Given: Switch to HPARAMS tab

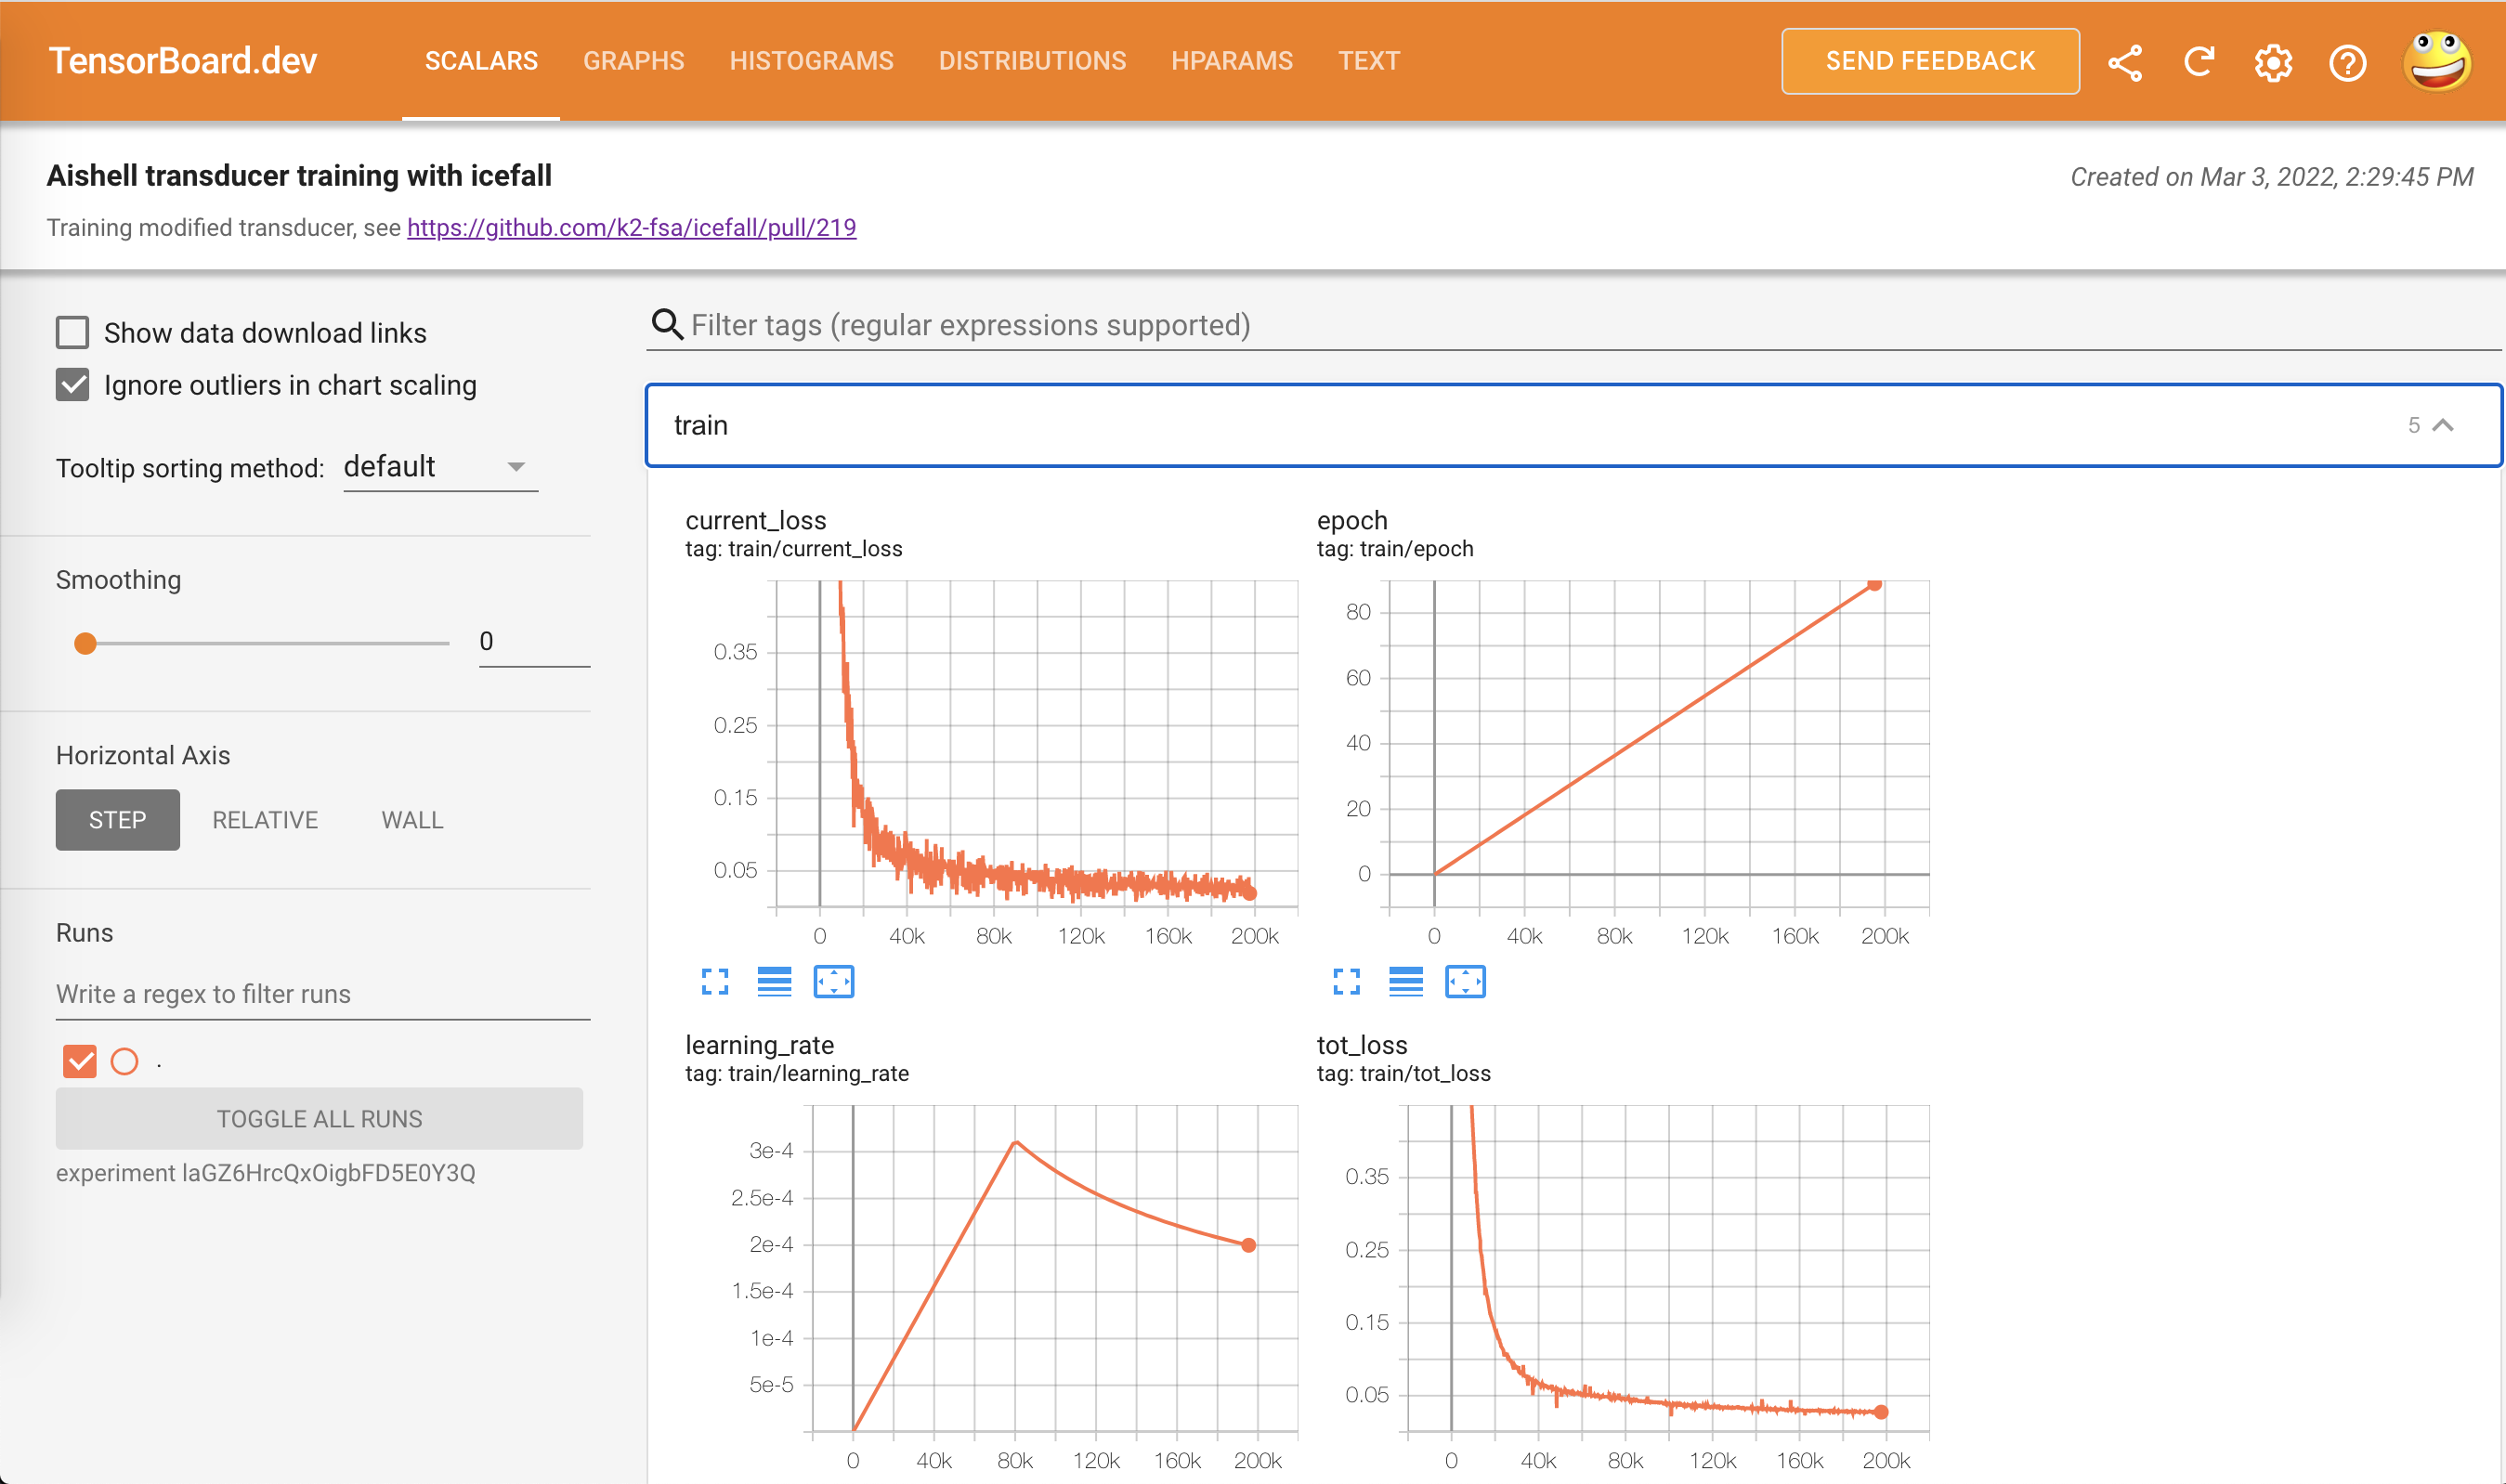Looking at the screenshot, I should 1229,60.
